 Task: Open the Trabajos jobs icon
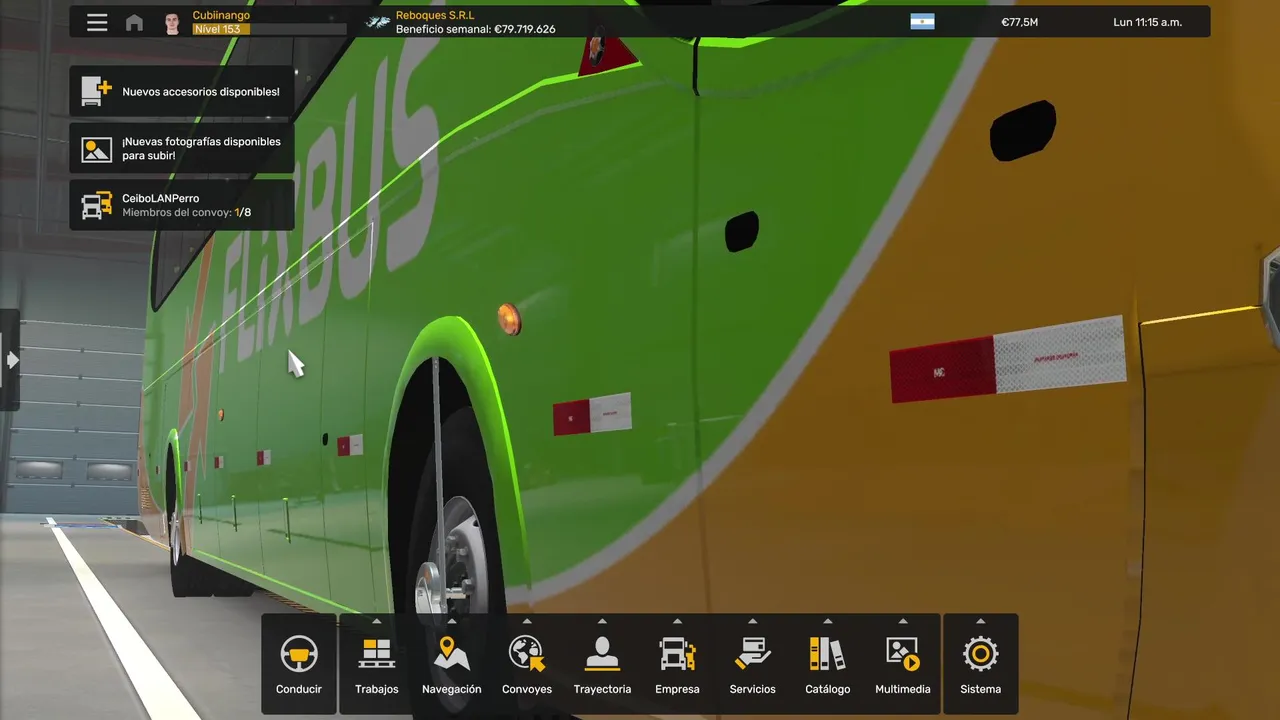coord(377,654)
